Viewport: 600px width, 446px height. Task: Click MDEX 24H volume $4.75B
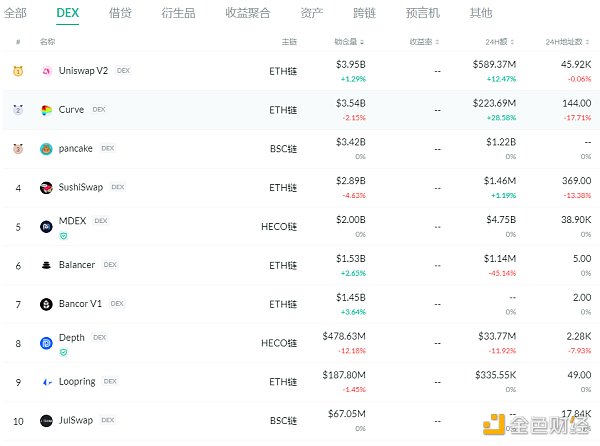(x=501, y=220)
